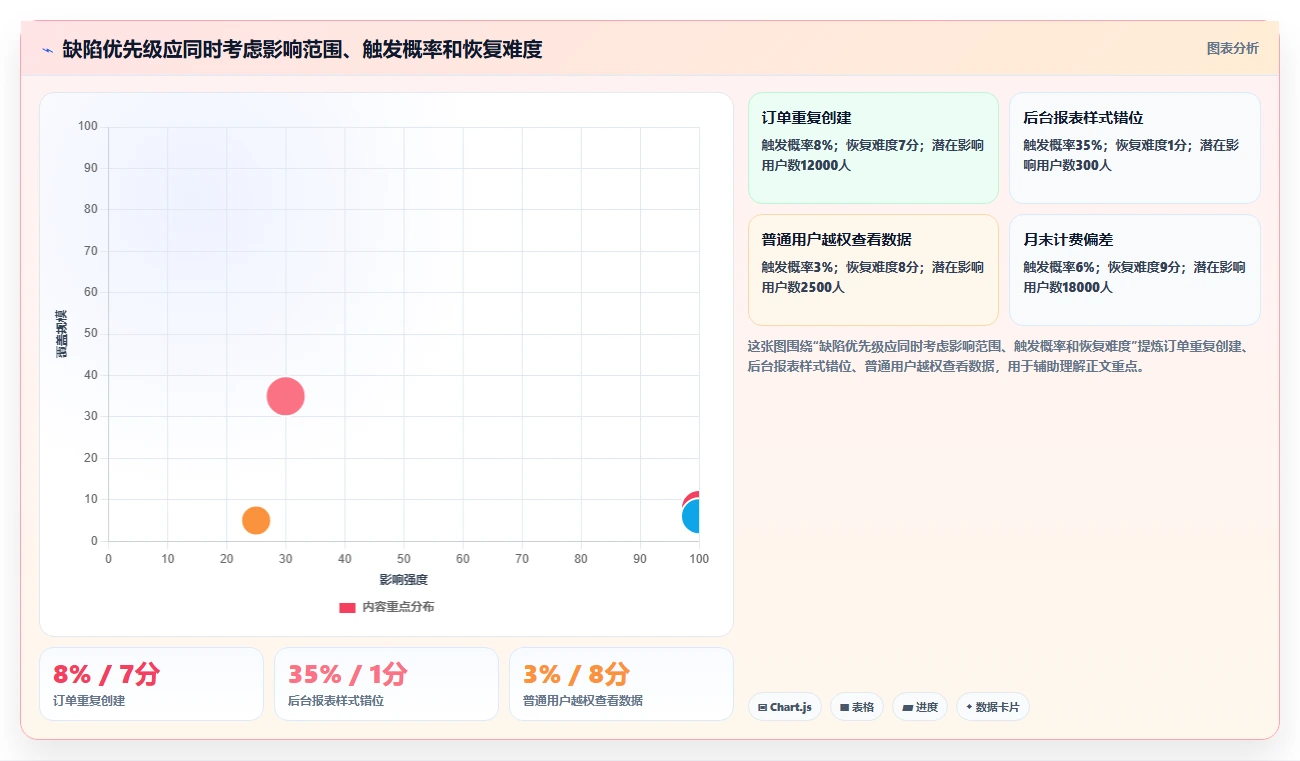This screenshot has height=761, width=1300.
Task: Click the 订单重复创建 label under 8% / 7分
Action: (89, 701)
